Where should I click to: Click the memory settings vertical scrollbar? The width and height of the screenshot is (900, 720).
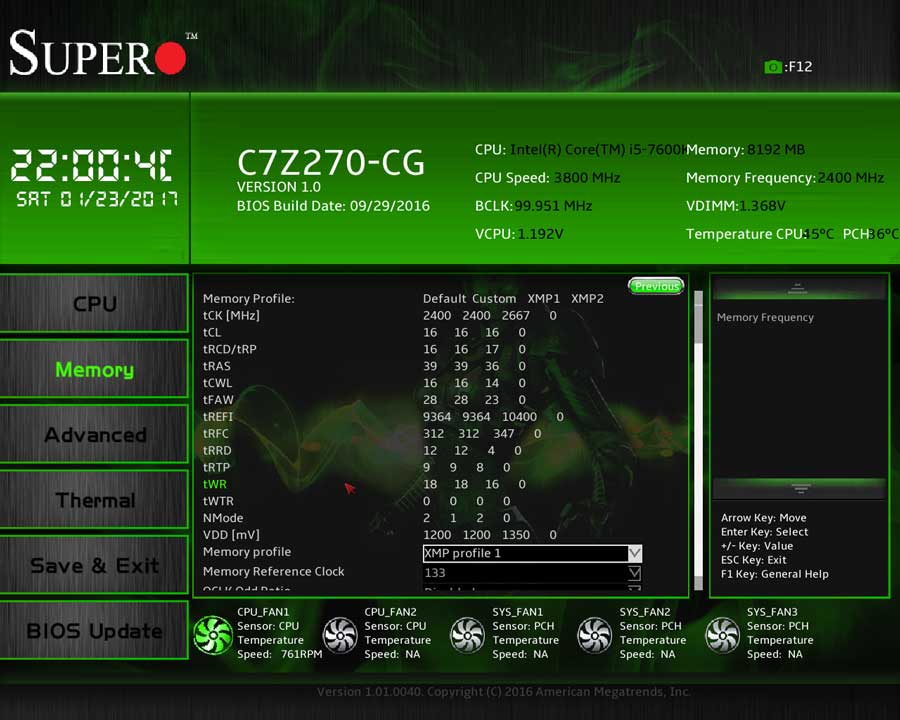699,440
